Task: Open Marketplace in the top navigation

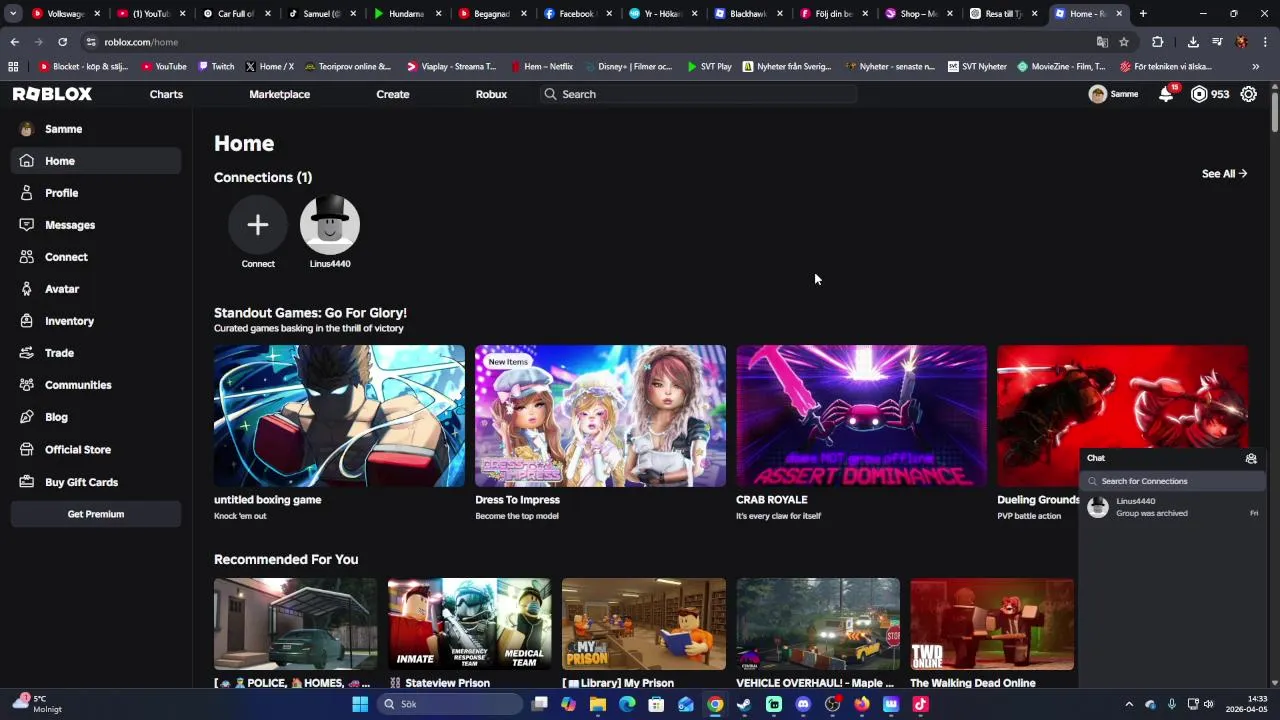Action: coord(279,94)
